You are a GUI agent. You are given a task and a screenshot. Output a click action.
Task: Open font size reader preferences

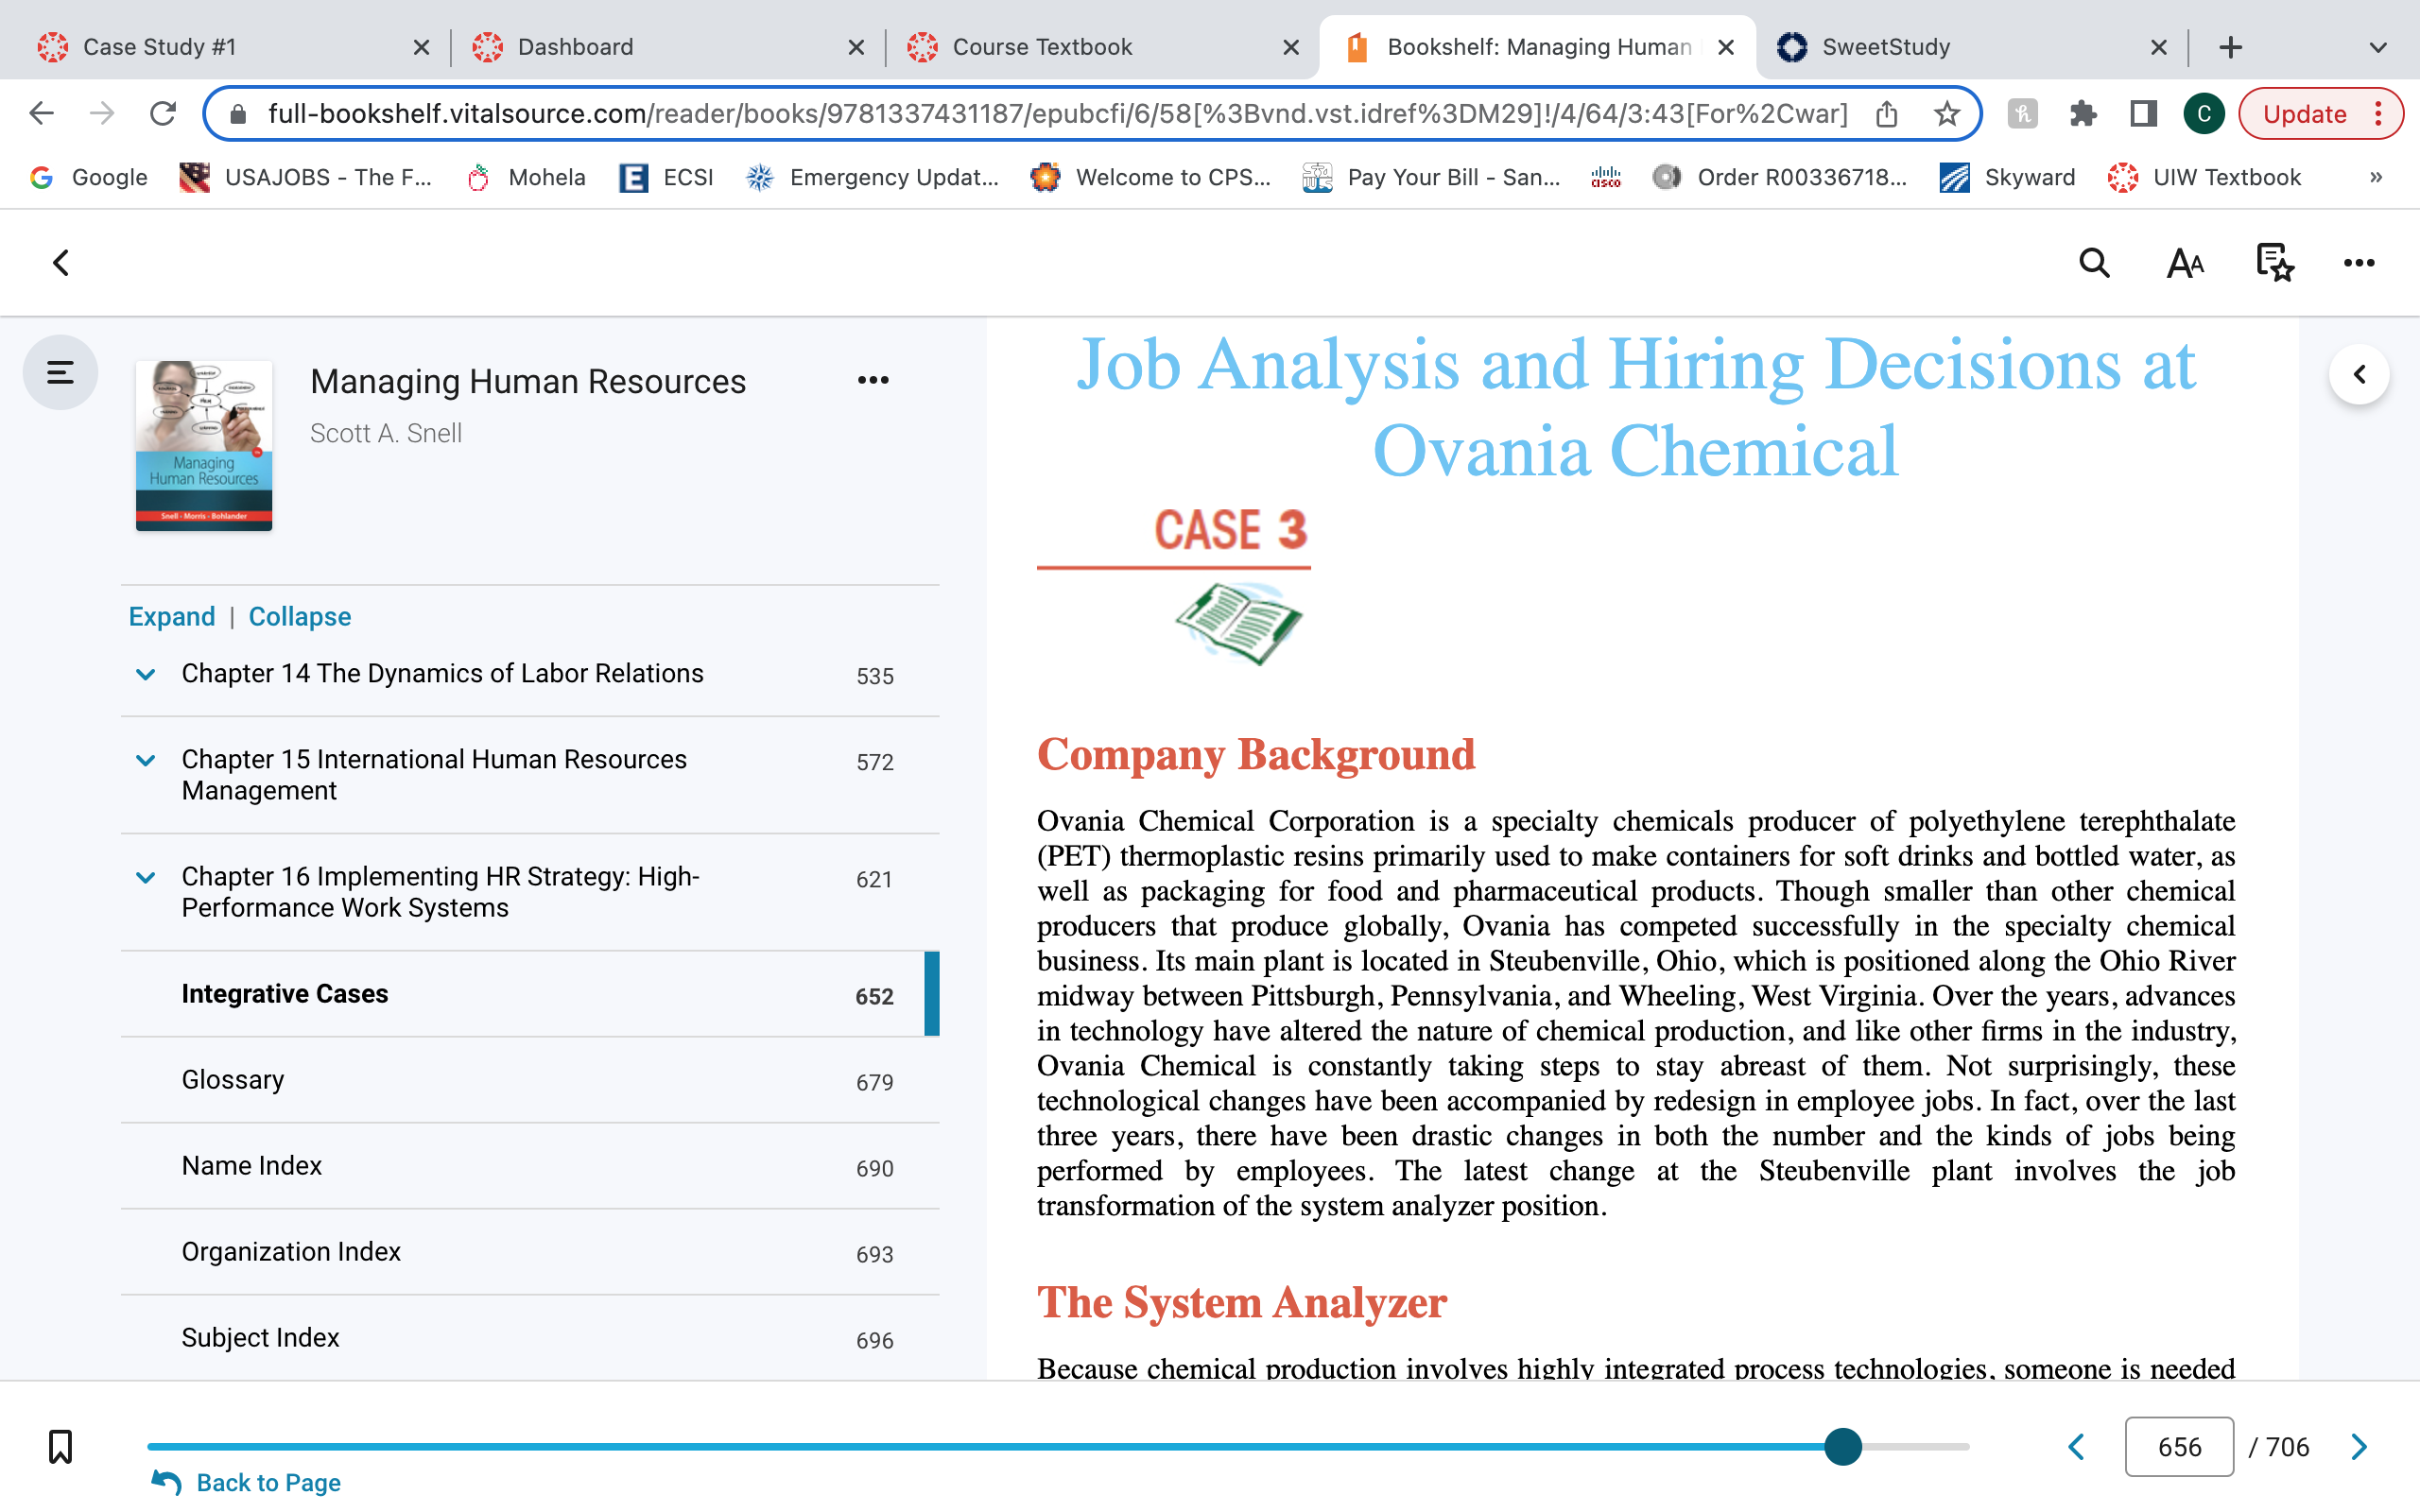[2185, 263]
